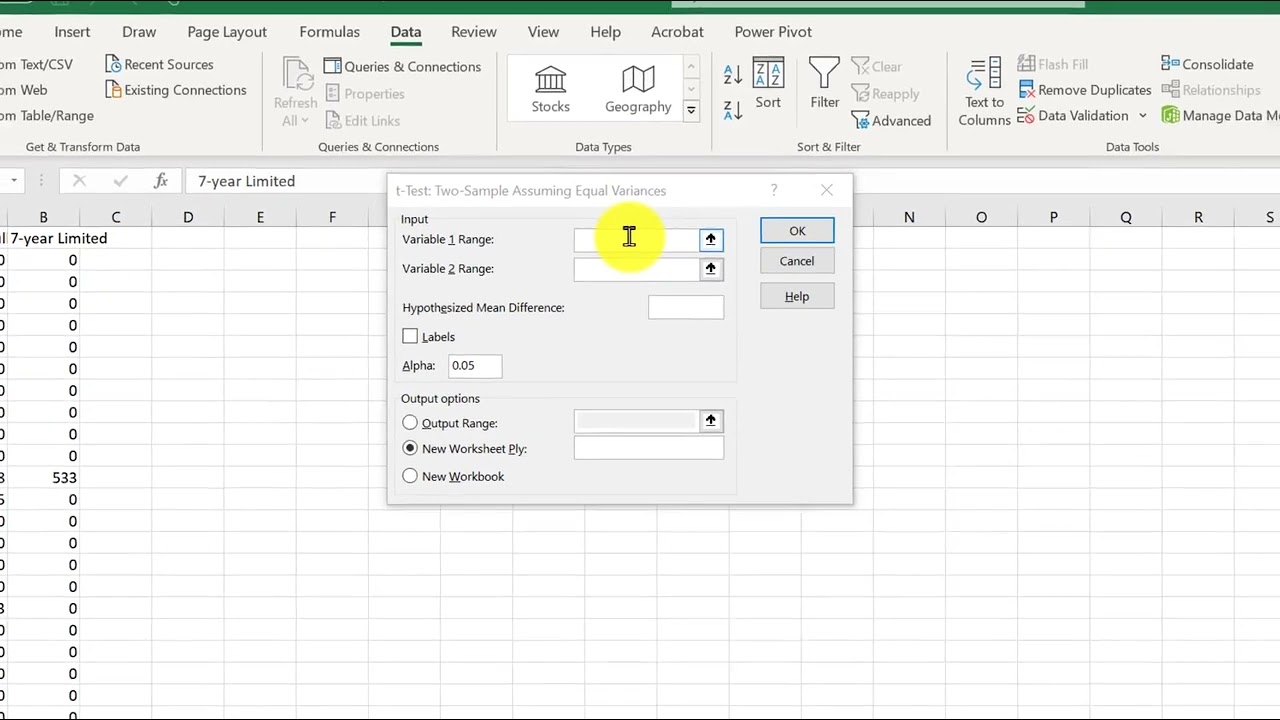Click Help button in t-Test dialog

click(x=797, y=296)
